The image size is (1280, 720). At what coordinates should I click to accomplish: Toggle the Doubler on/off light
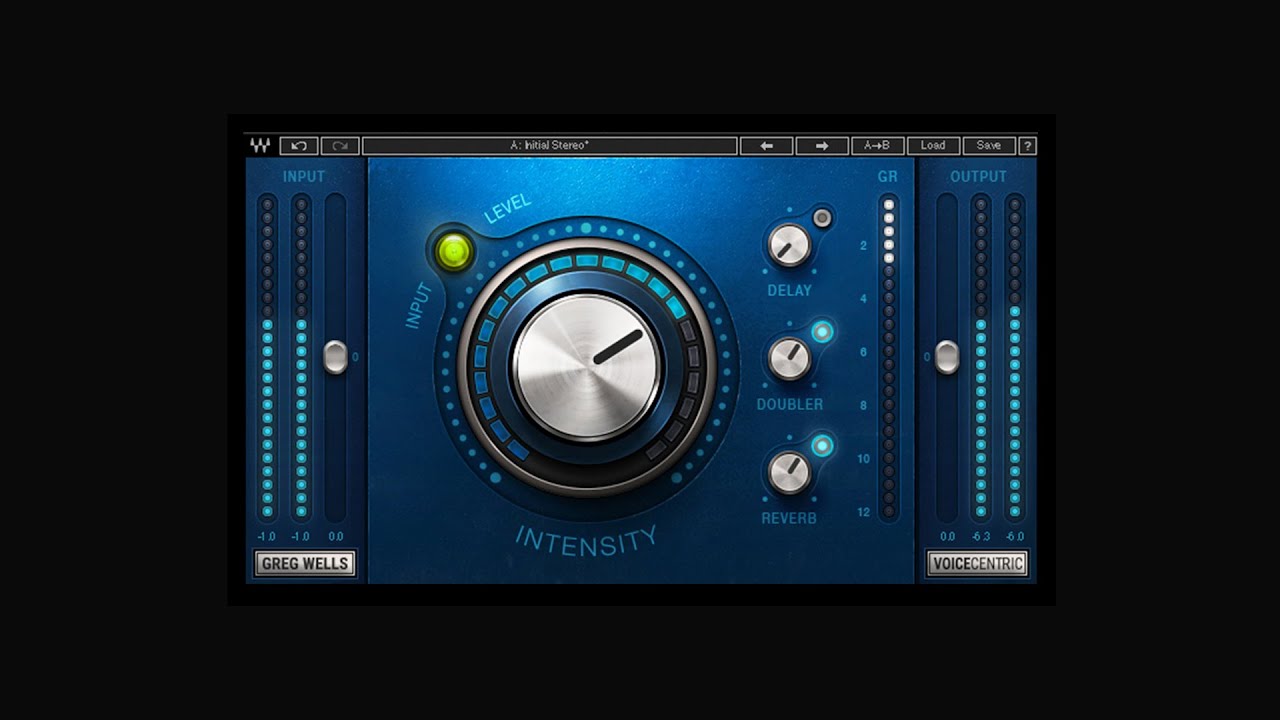[x=822, y=332]
